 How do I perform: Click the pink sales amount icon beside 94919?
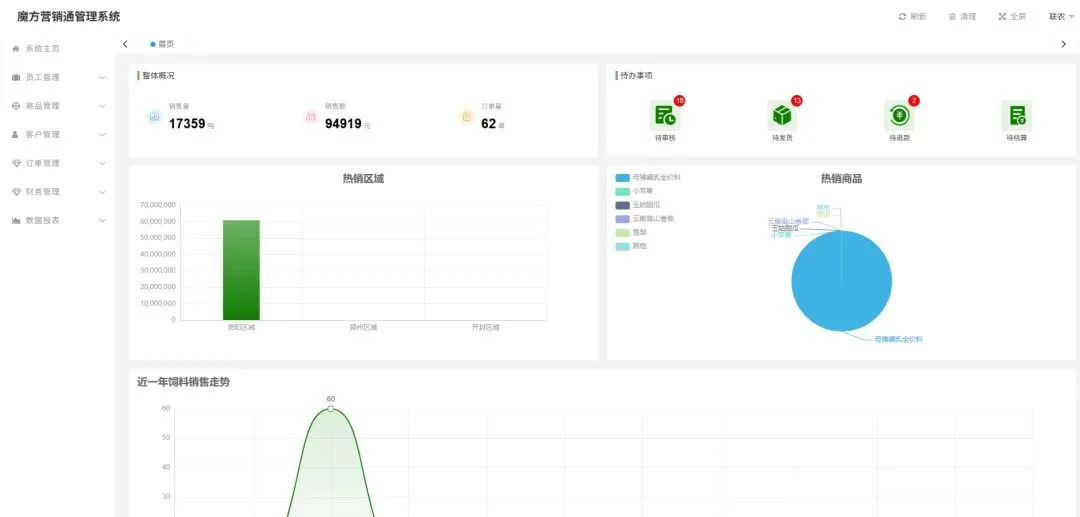(311, 117)
